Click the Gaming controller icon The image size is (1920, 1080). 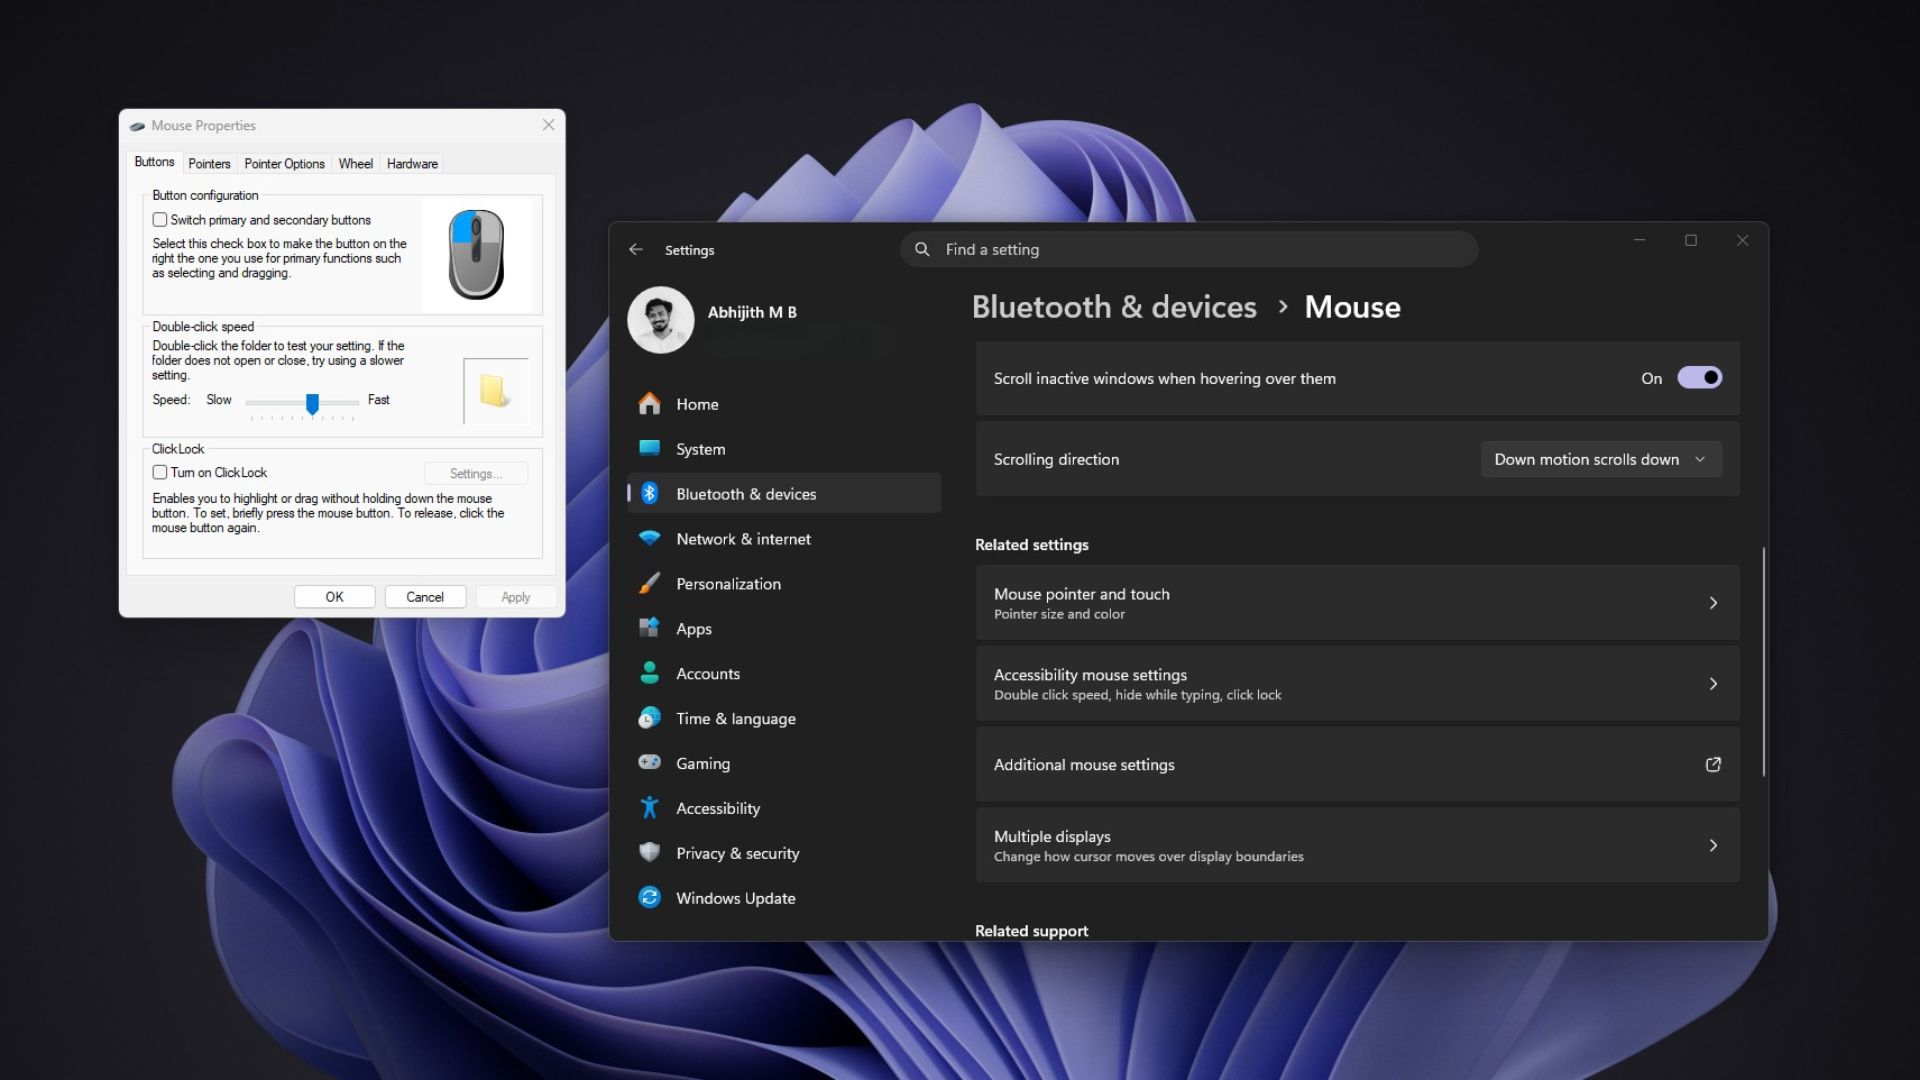pyautogui.click(x=649, y=762)
